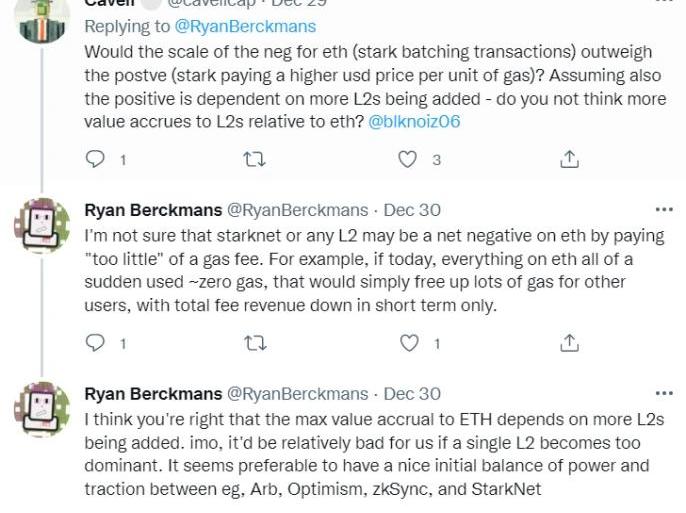Retweet Ryan's tweet about gas fee revenue
686x513 pixels.
[255, 343]
